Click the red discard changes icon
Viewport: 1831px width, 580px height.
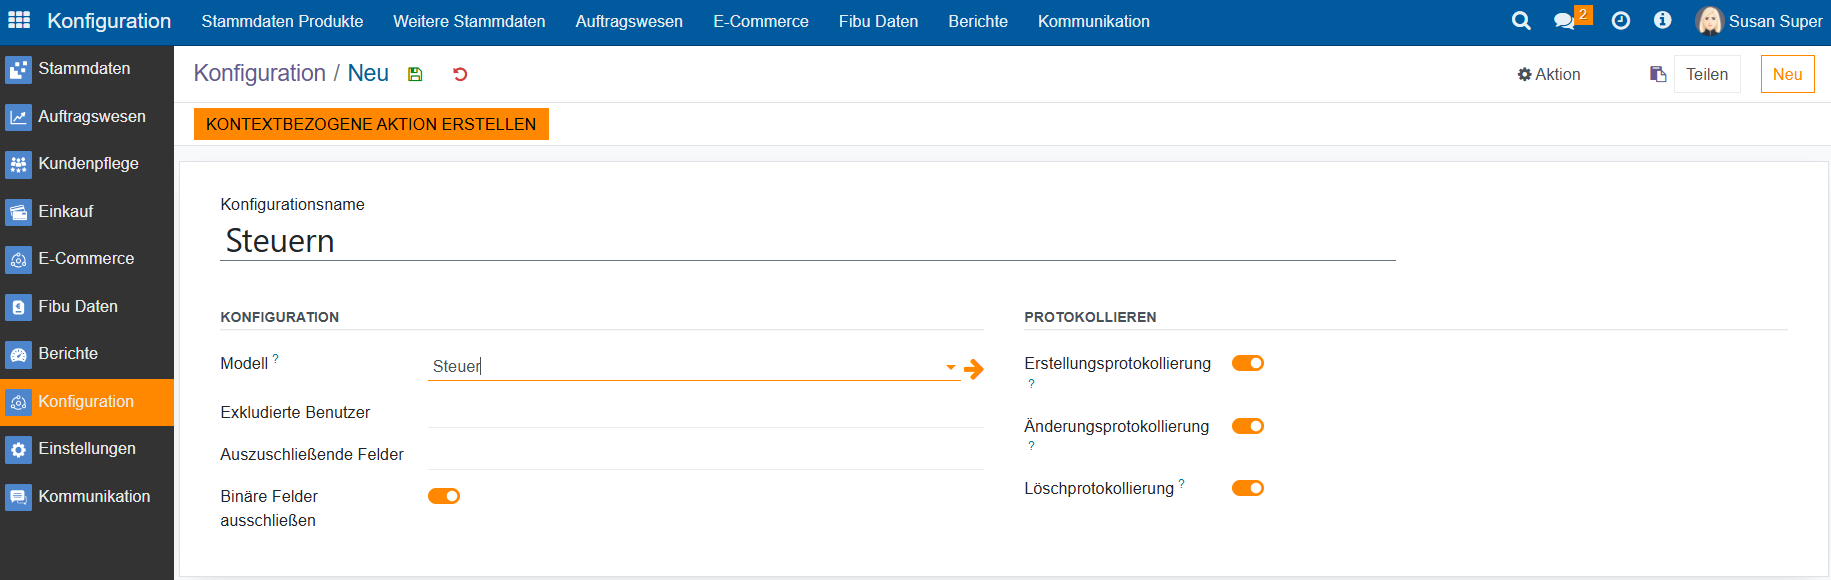460,74
